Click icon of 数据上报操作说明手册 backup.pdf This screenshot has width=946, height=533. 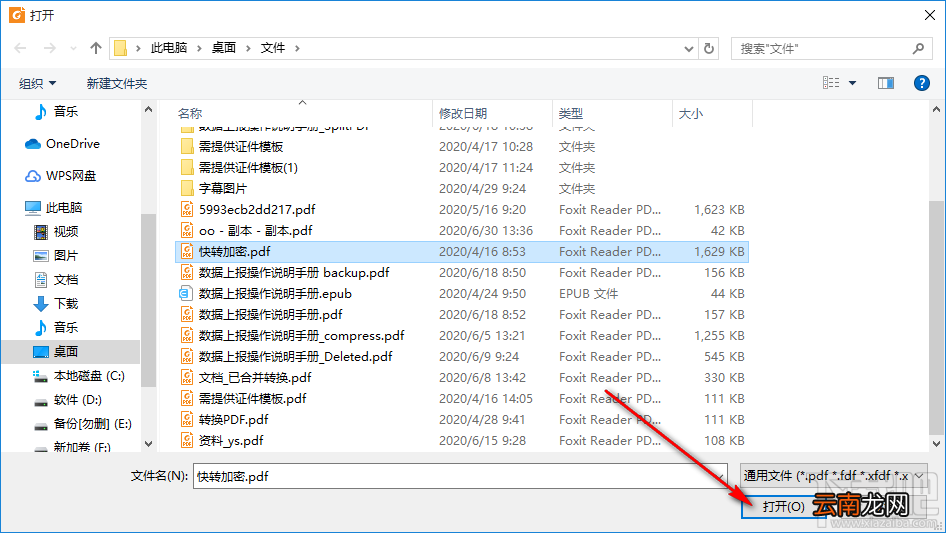(187, 273)
